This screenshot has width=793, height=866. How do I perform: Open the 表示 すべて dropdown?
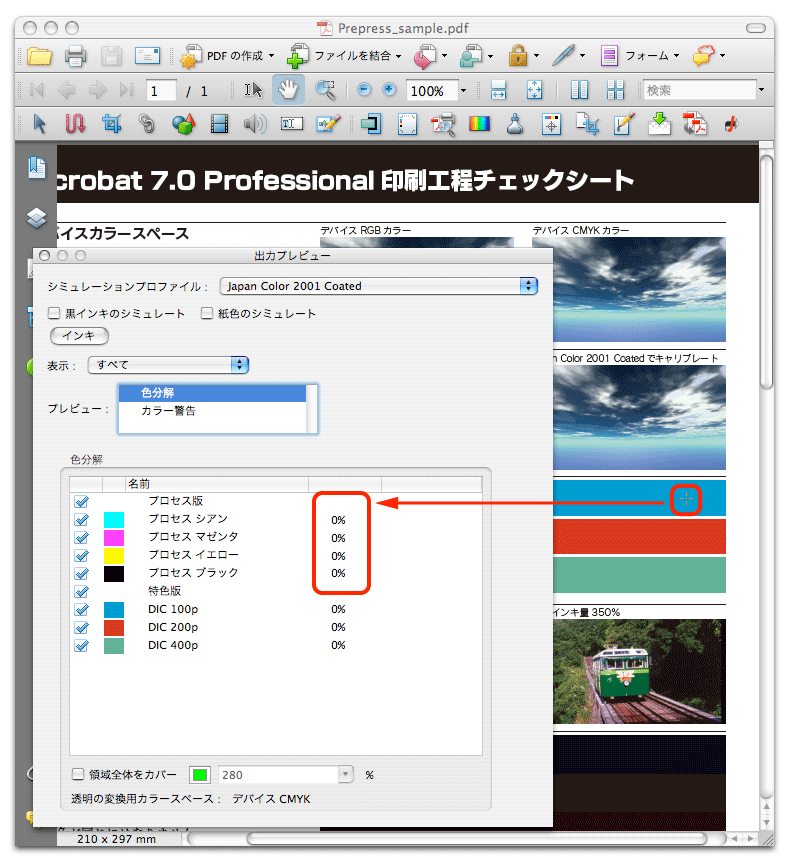click(x=168, y=365)
